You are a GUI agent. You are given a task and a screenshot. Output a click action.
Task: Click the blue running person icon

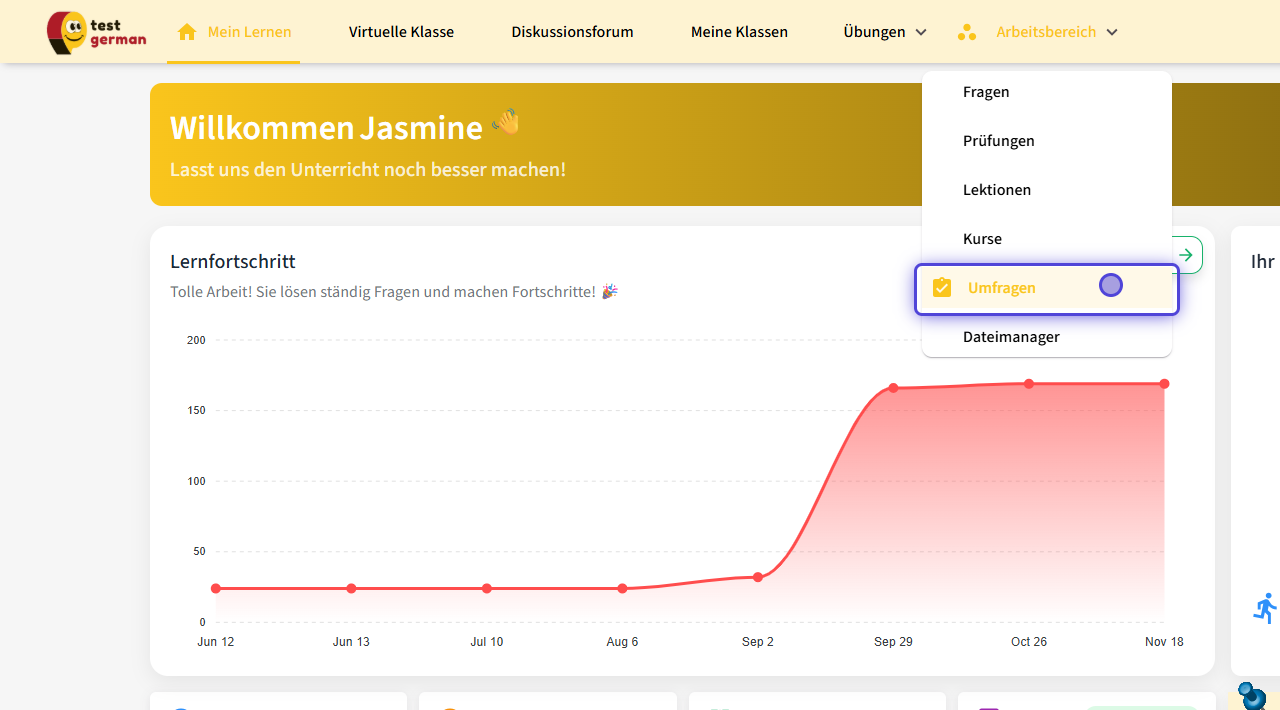click(1265, 608)
